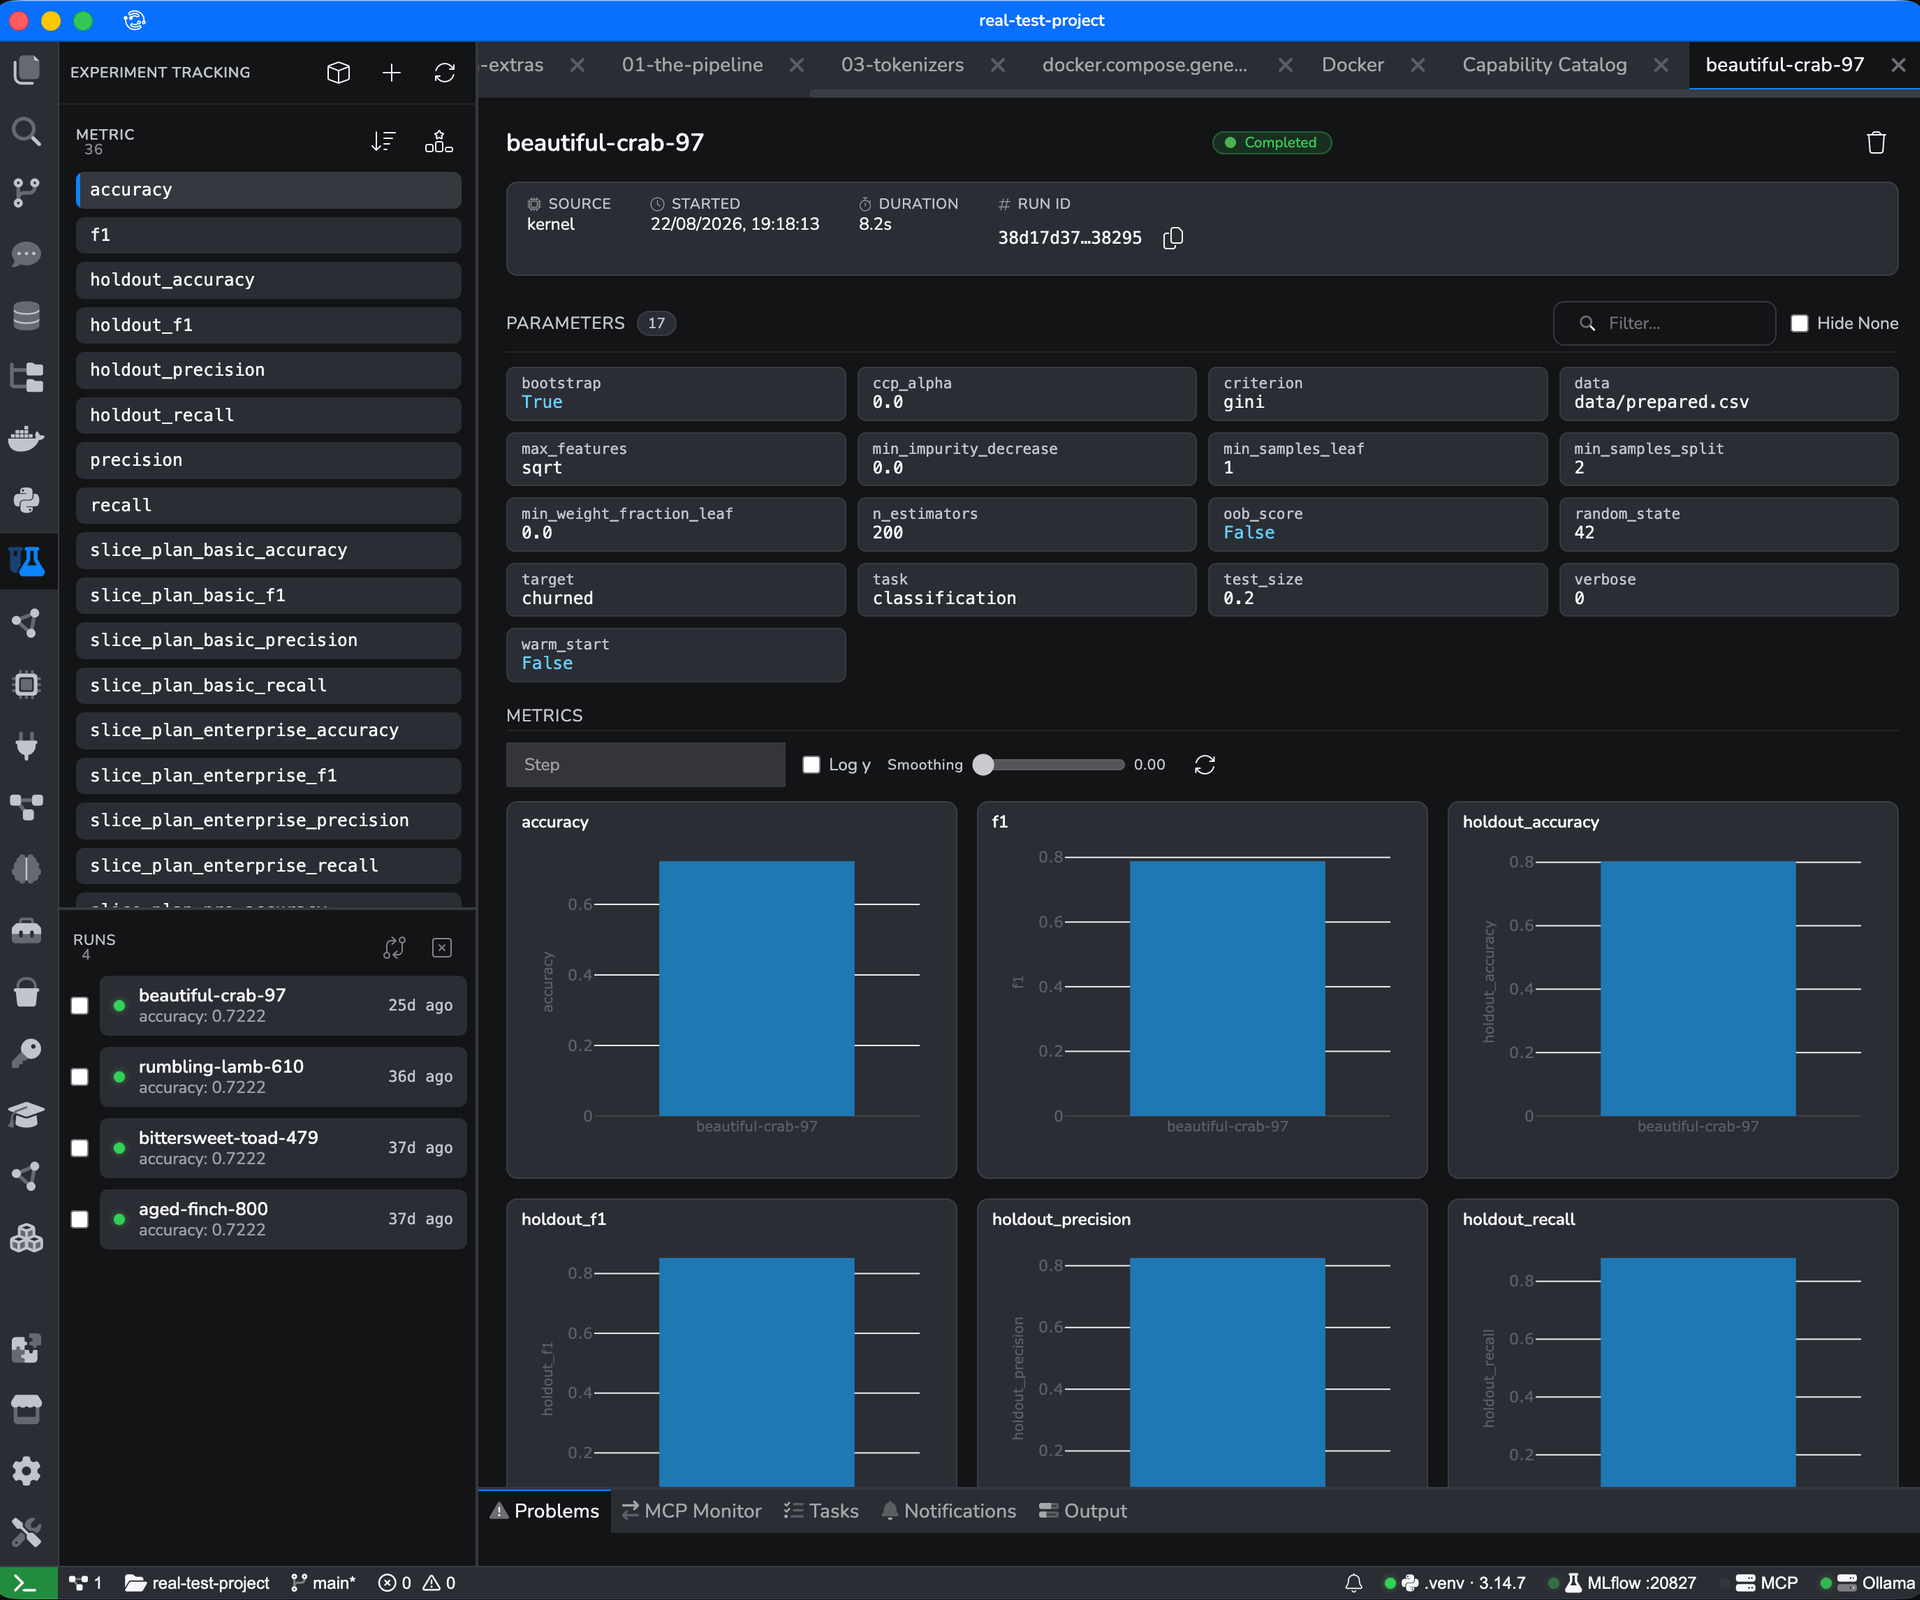Check the rumbling-lamb-610 run checkbox
This screenshot has width=1920, height=1600.
(x=80, y=1076)
